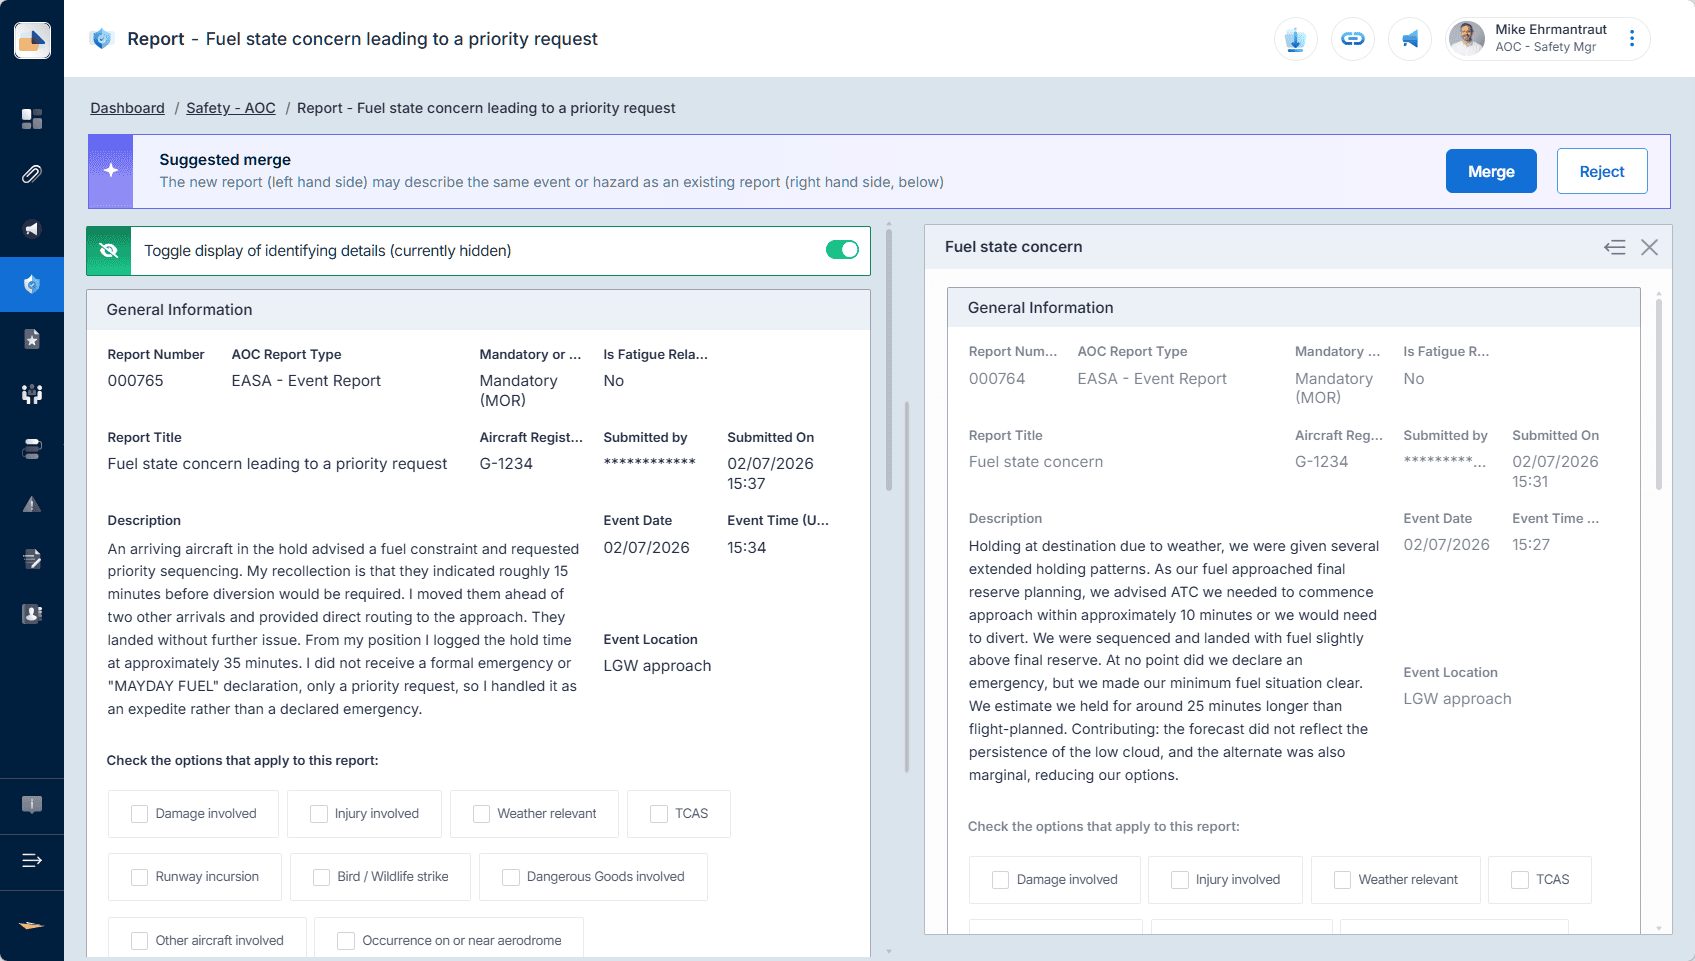Open the people group icon in sidebar
The image size is (1695, 961).
coord(32,394)
